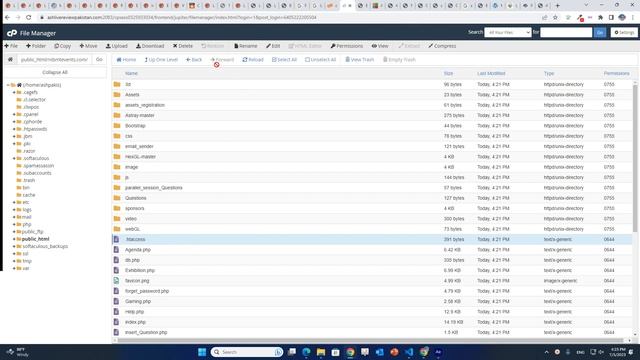This screenshot has height=360, width=640.
Task: Click the path field Go button
Action: (99, 60)
